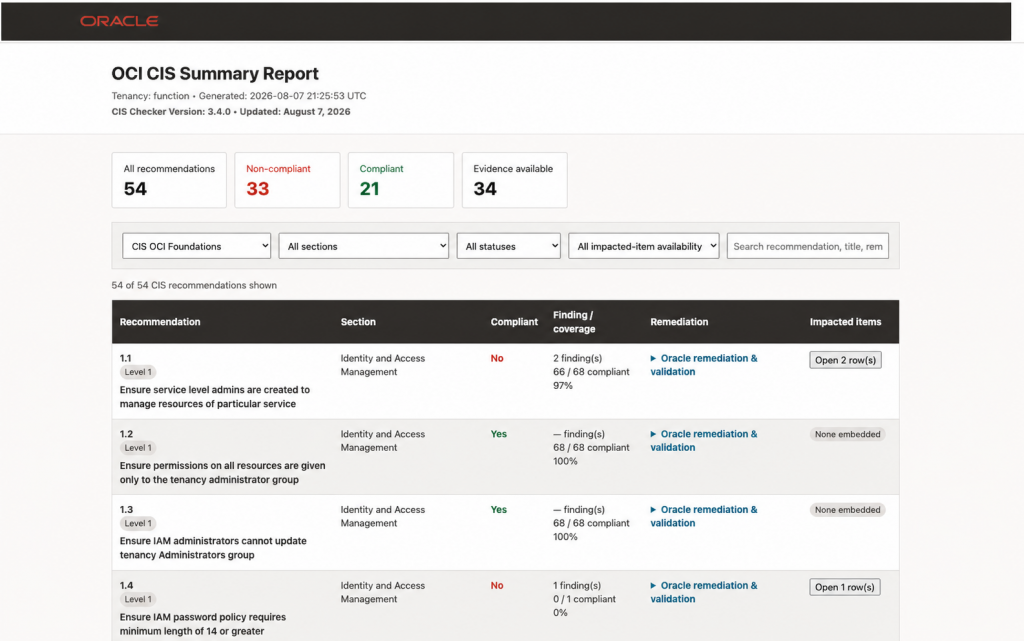This screenshot has width=1024, height=641.
Task: Open the All statuses dropdown
Action: coord(509,246)
